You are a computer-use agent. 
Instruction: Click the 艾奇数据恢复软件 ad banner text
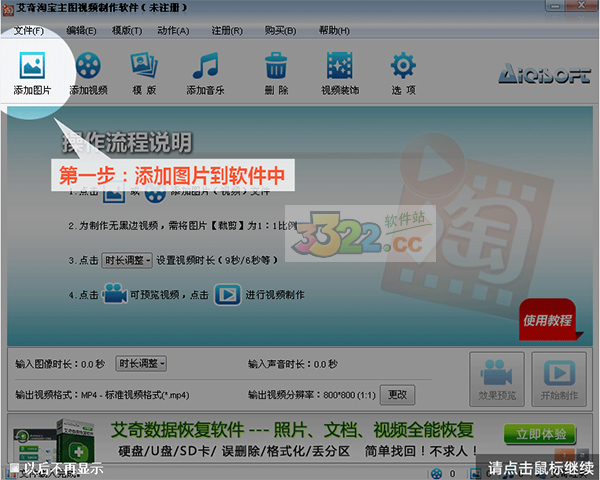pyautogui.click(x=292, y=430)
